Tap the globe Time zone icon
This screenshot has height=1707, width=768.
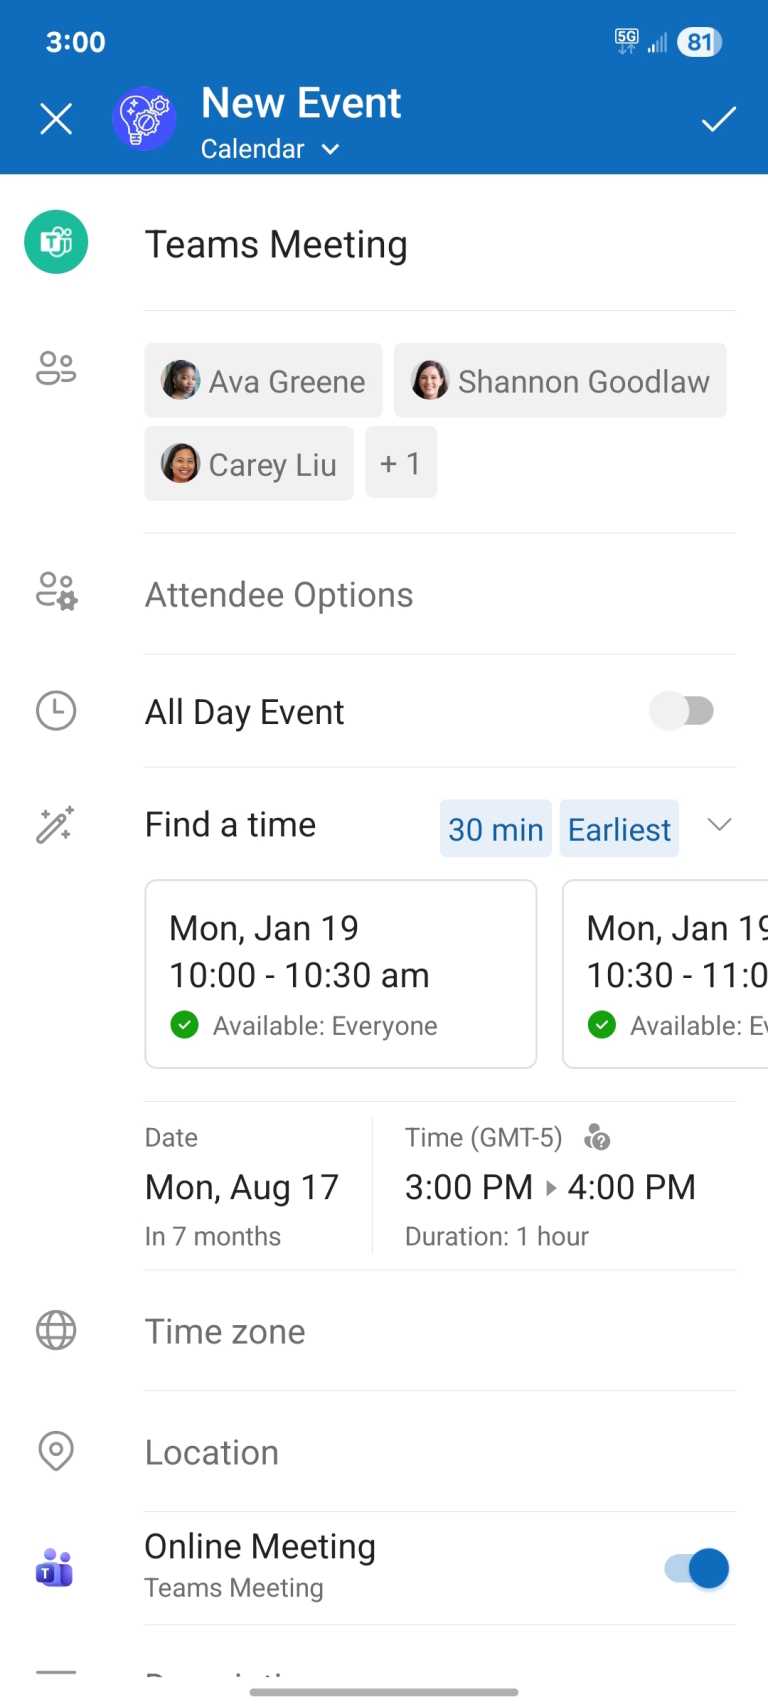(56, 1331)
